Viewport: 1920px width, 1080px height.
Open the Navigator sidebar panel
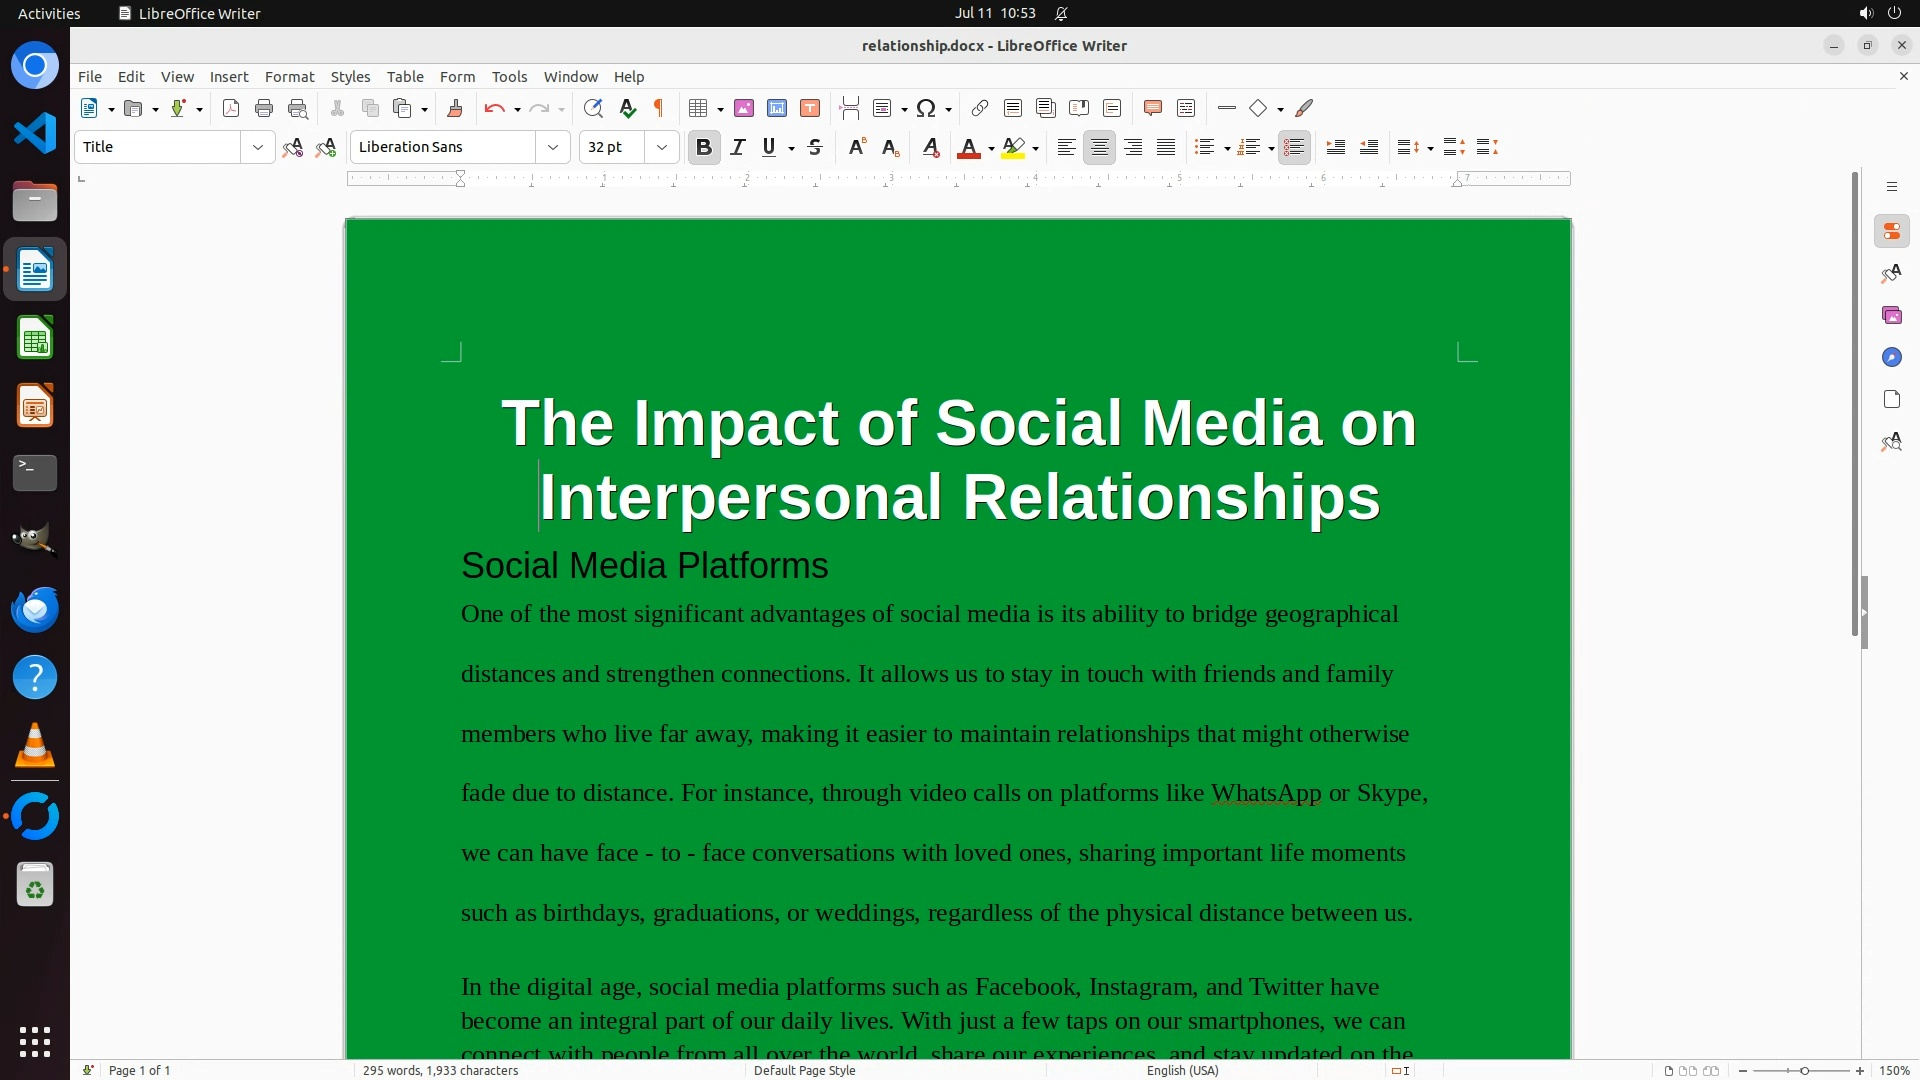[x=1891, y=357]
